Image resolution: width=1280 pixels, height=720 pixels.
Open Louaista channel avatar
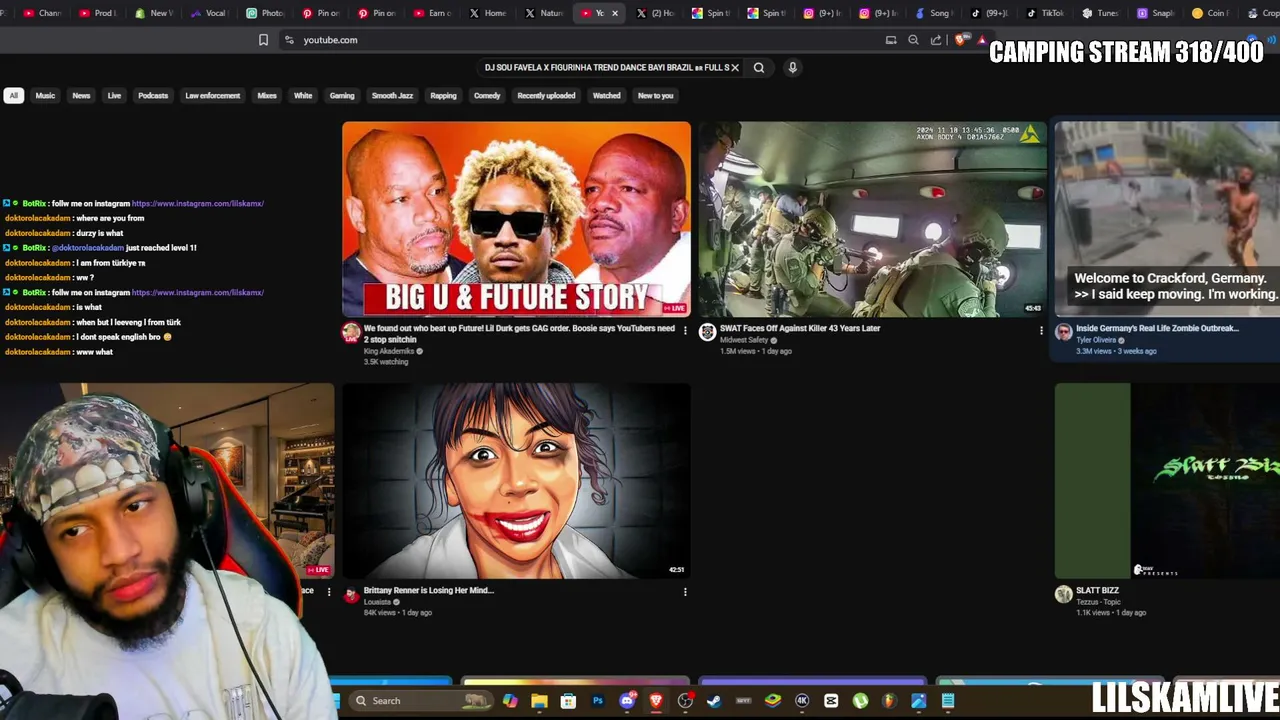coord(351,595)
